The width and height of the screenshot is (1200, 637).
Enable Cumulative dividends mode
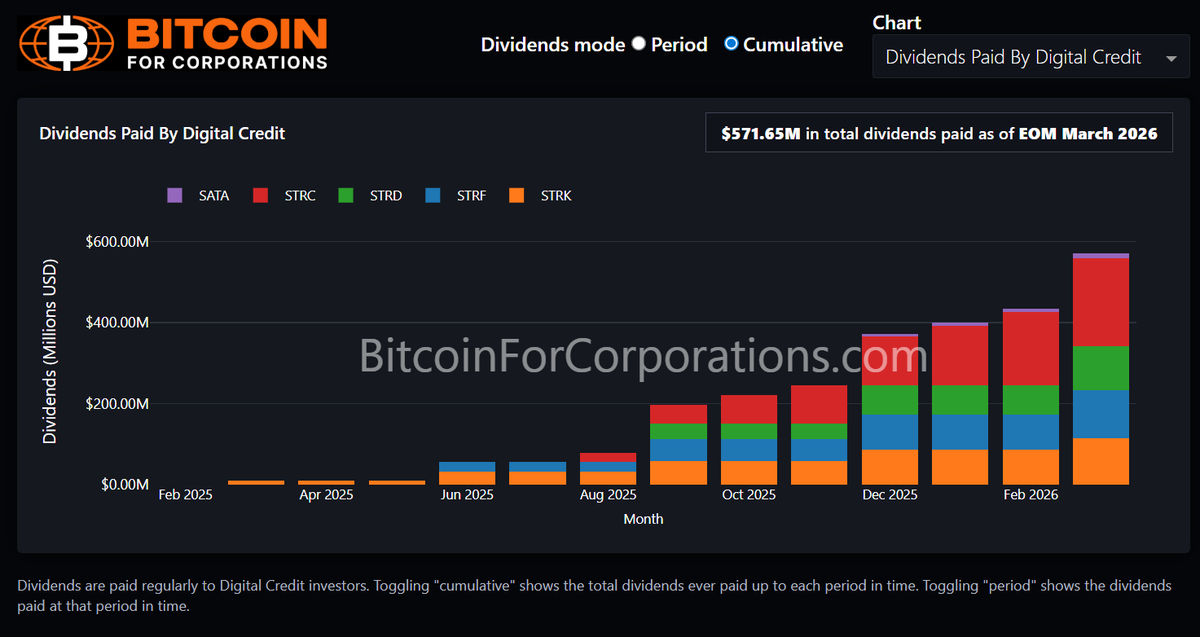click(x=731, y=44)
